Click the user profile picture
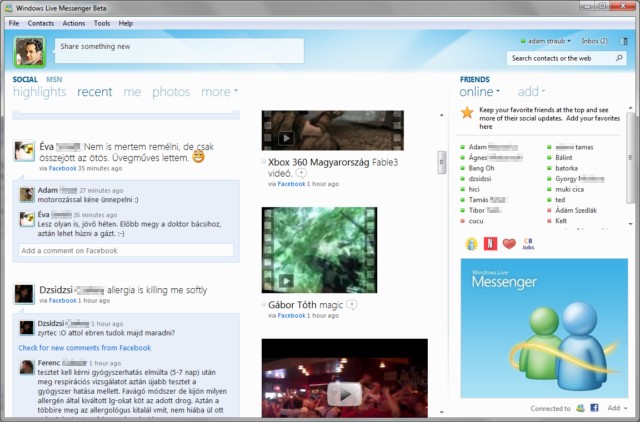This screenshot has height=422, width=640. [29, 52]
